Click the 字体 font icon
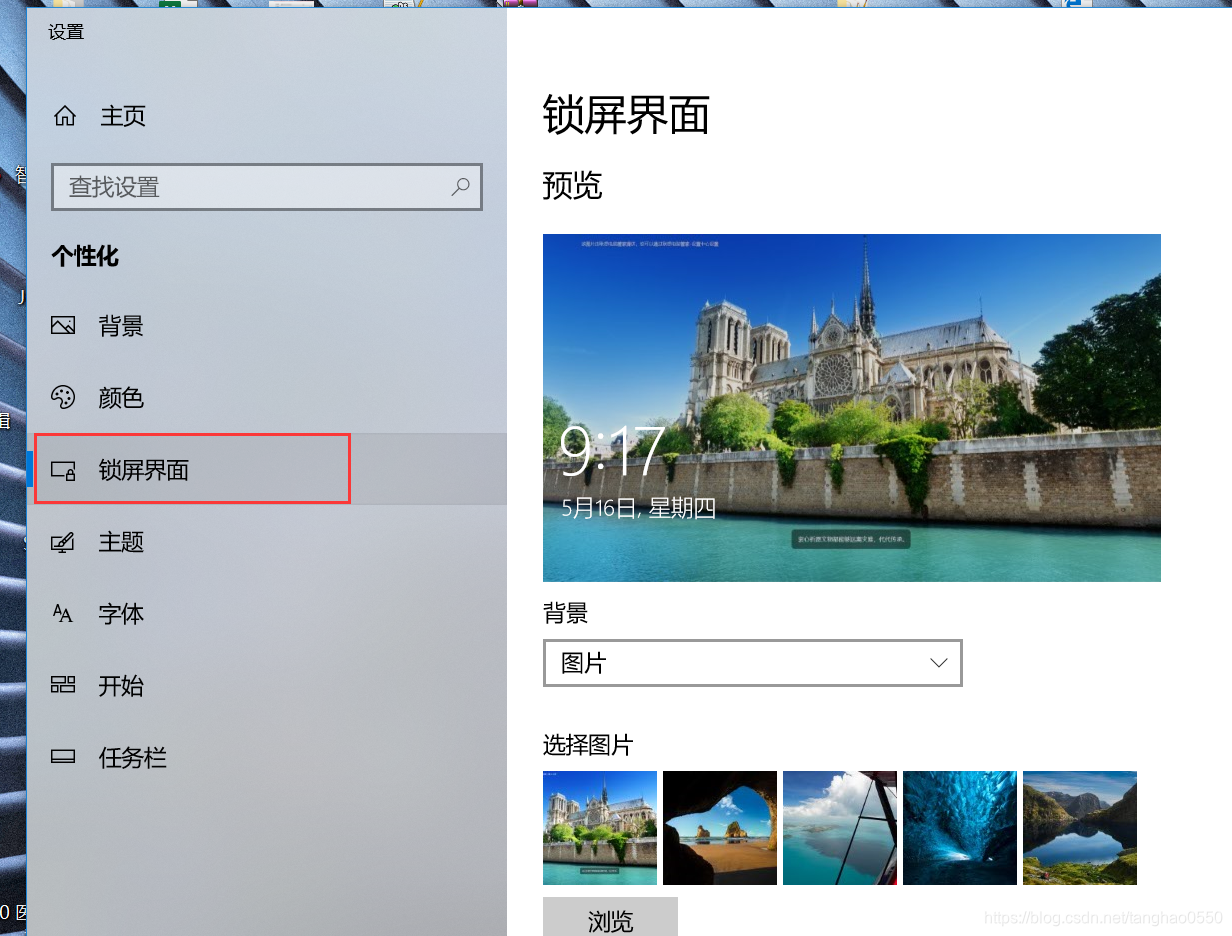Viewport: 1232px width, 936px height. coord(63,614)
